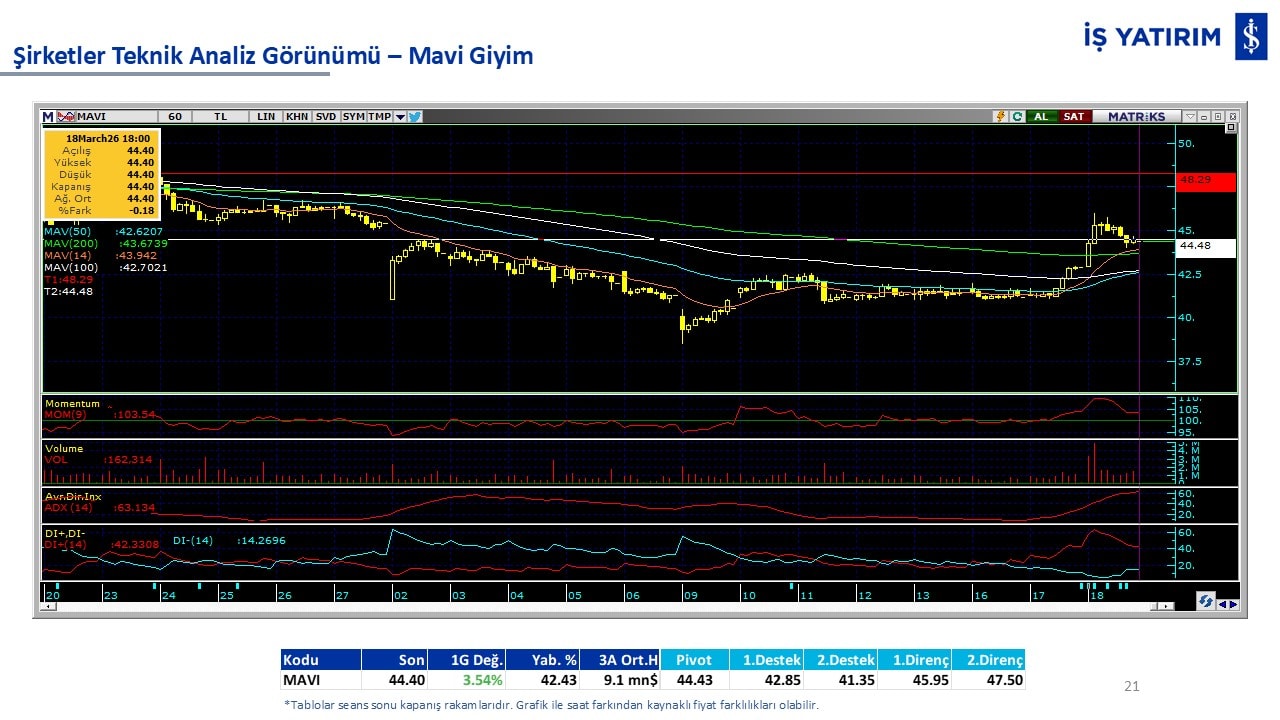This screenshot has width=1280, height=720.
Task: Toggle the SVD chart option
Action: pyautogui.click(x=326, y=117)
